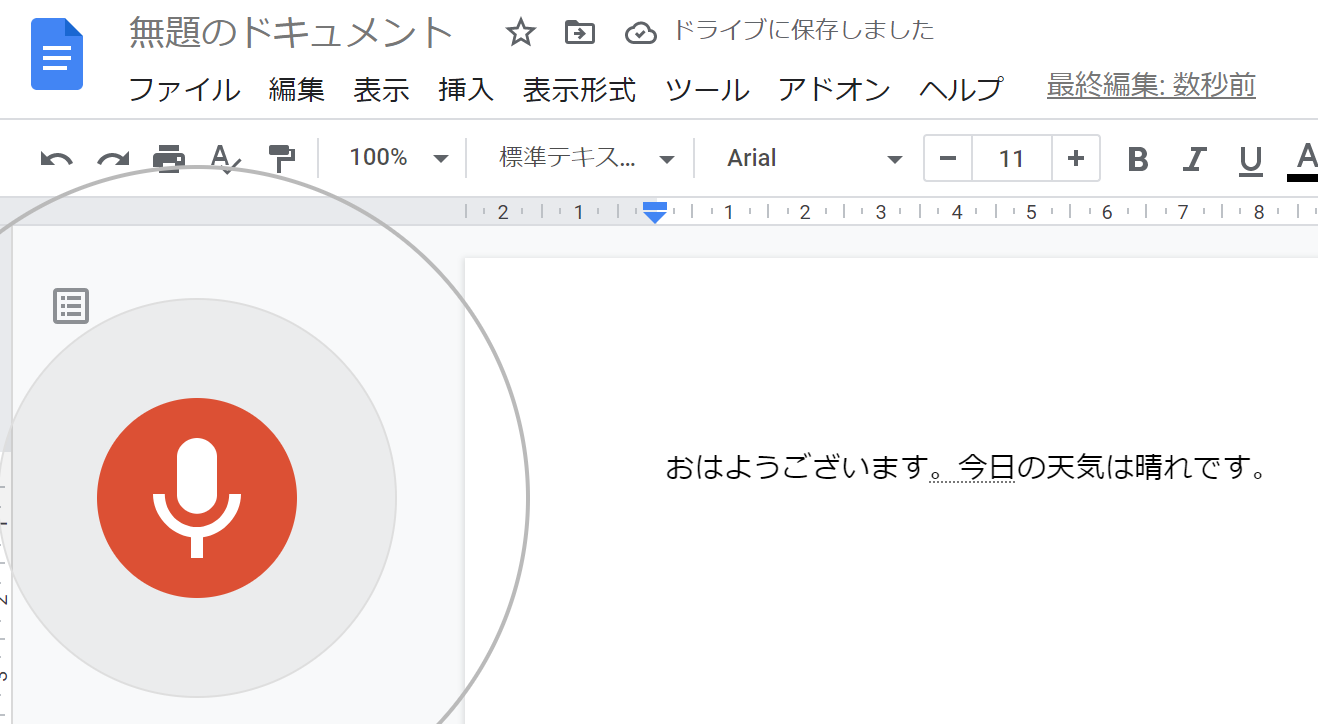
Task: Run the spell check tool
Action: coord(225,158)
